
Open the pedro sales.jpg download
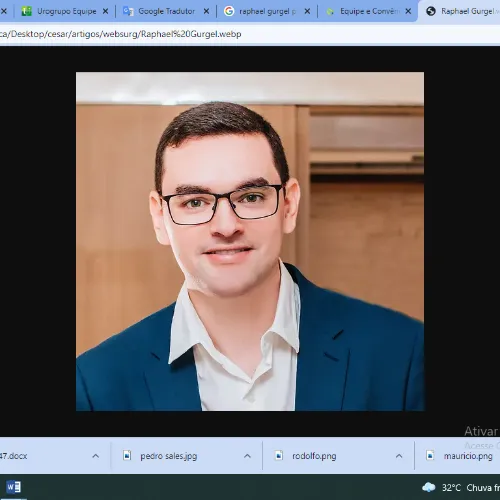pyautogui.click(x=168, y=456)
